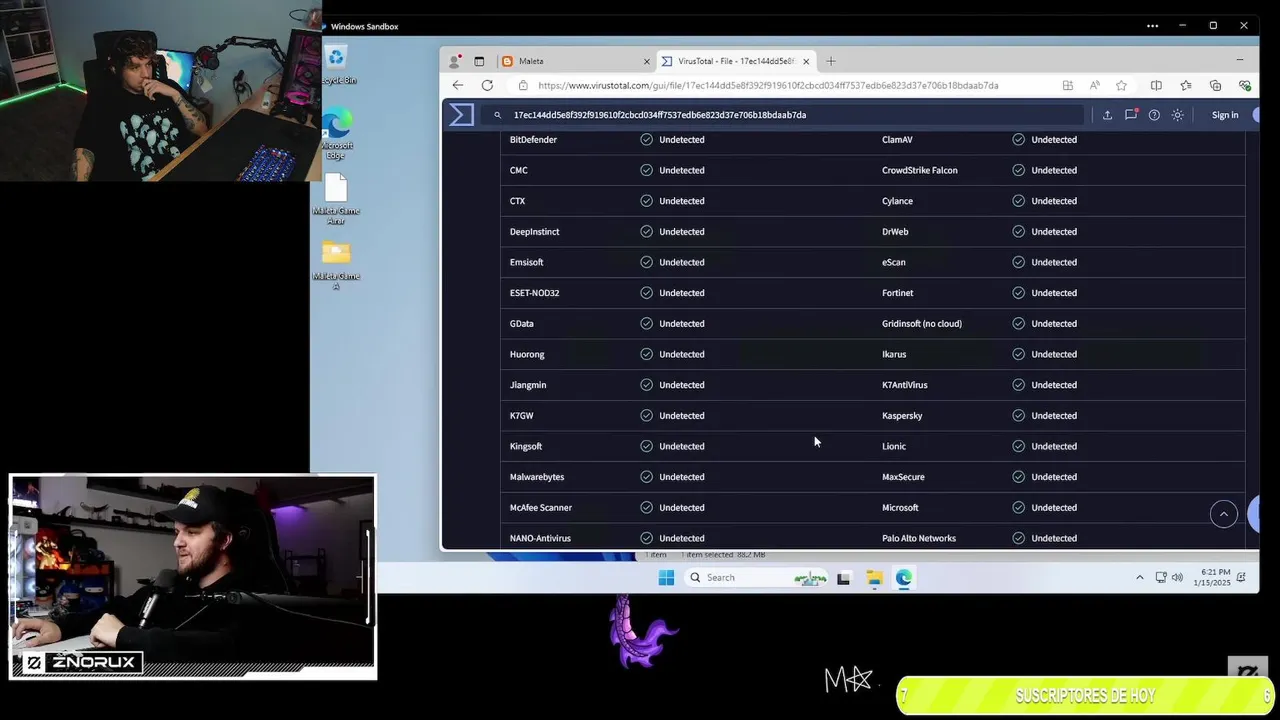Image resolution: width=1280 pixels, height=720 pixels.
Task: Show hidden tray icons chevron
Action: [x=1139, y=578]
